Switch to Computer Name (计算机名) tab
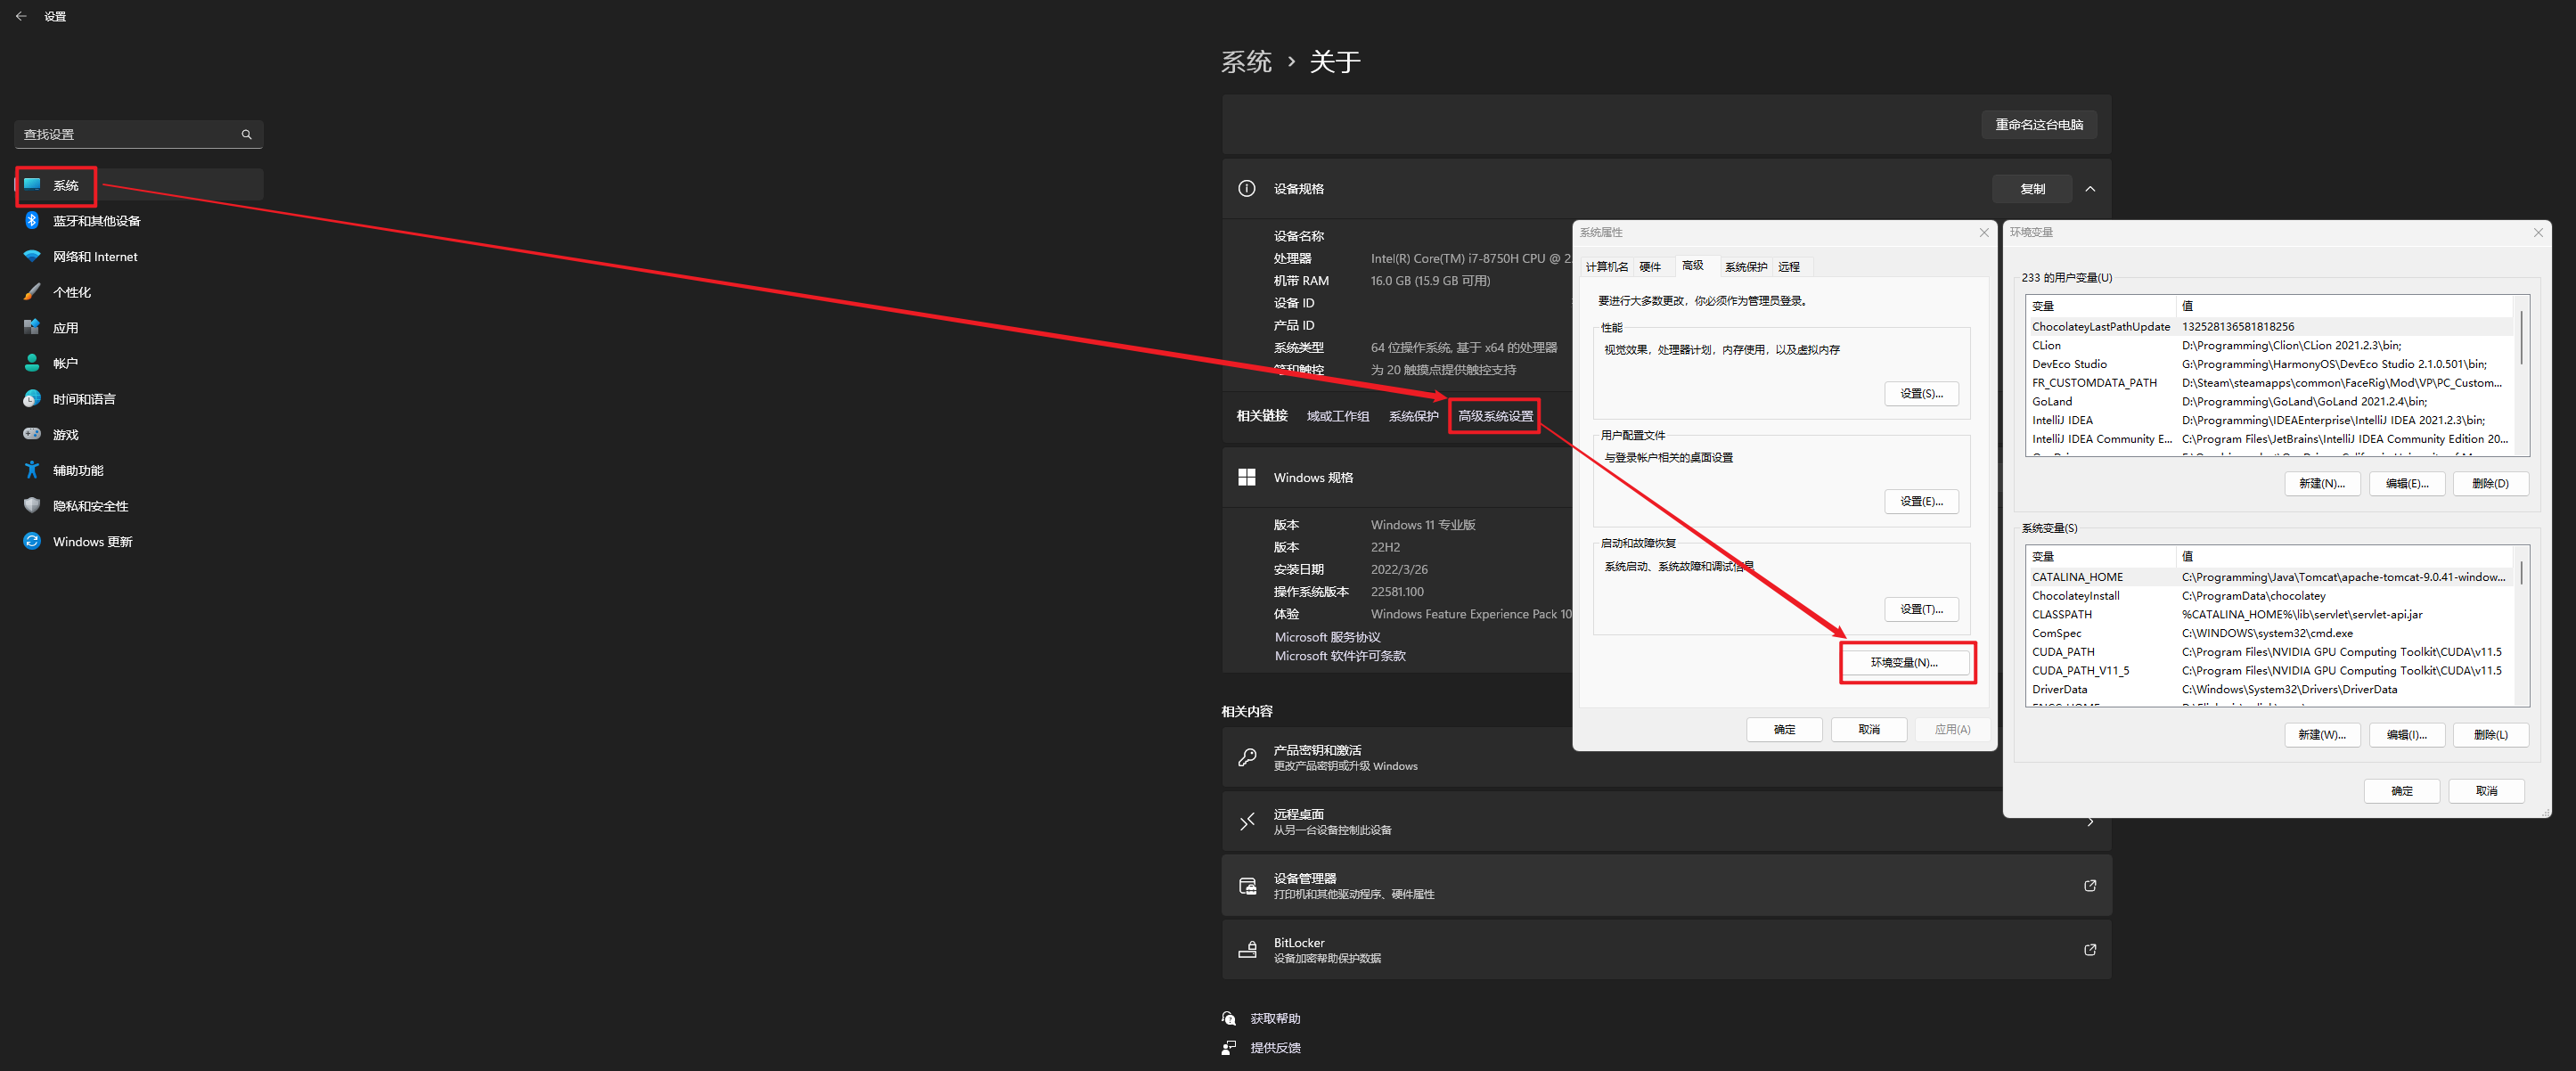Screen dimensions: 2576x1071 [x=1606, y=267]
